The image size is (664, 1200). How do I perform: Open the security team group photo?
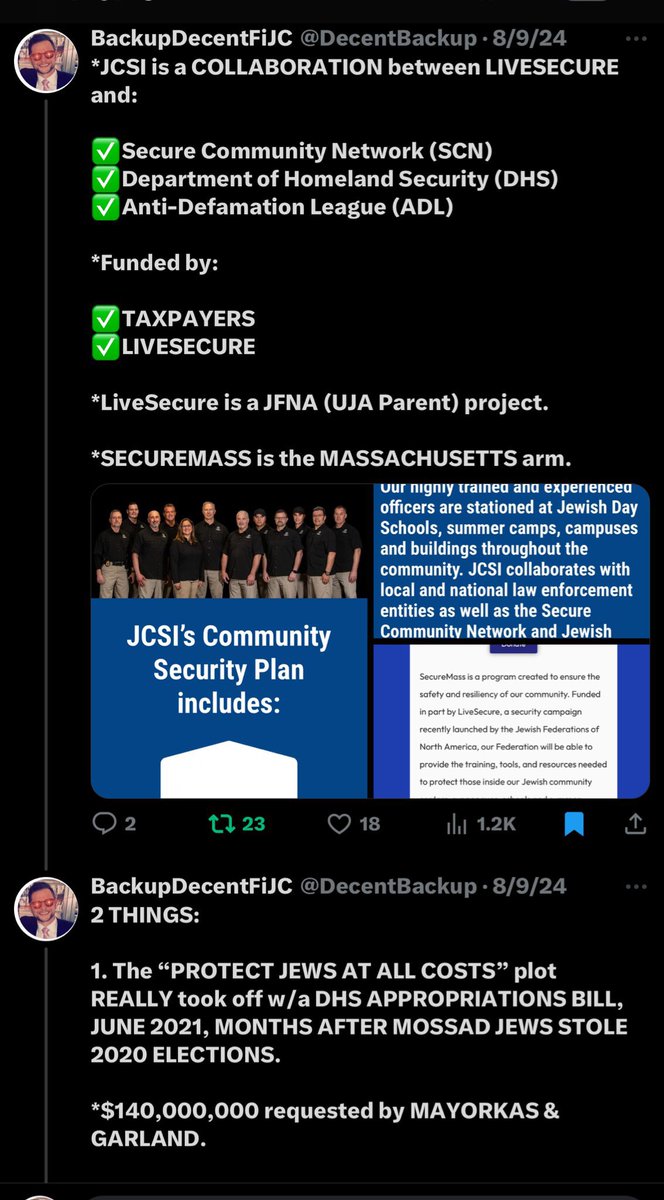coord(230,541)
